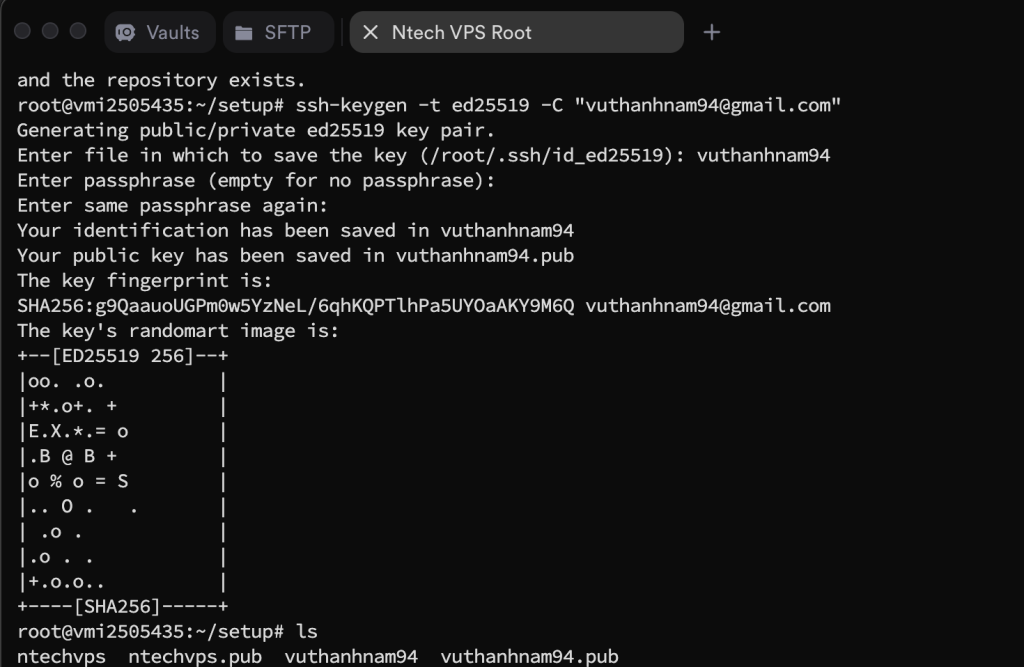Click the ls command prompt line
The width and height of the screenshot is (1024, 667).
[x=167, y=632]
